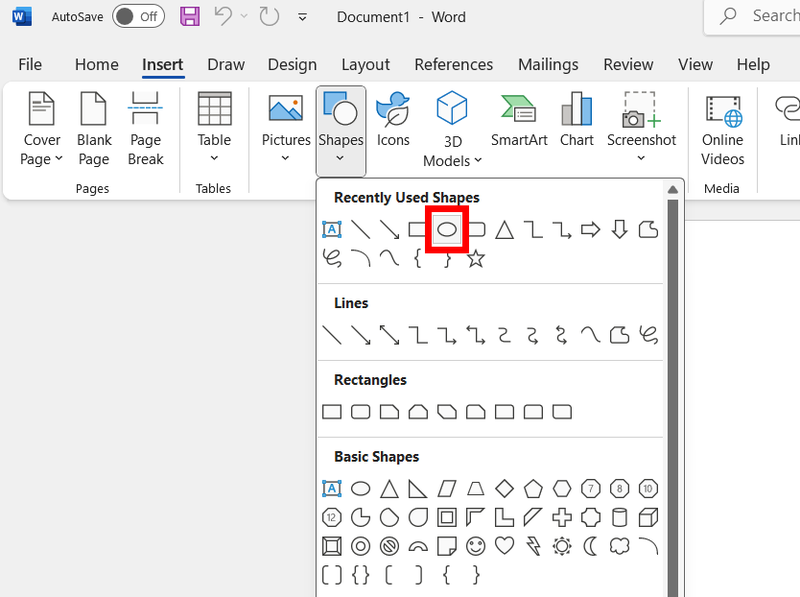
Task: Select the Cube shape in Basic Shapes
Action: (648, 517)
